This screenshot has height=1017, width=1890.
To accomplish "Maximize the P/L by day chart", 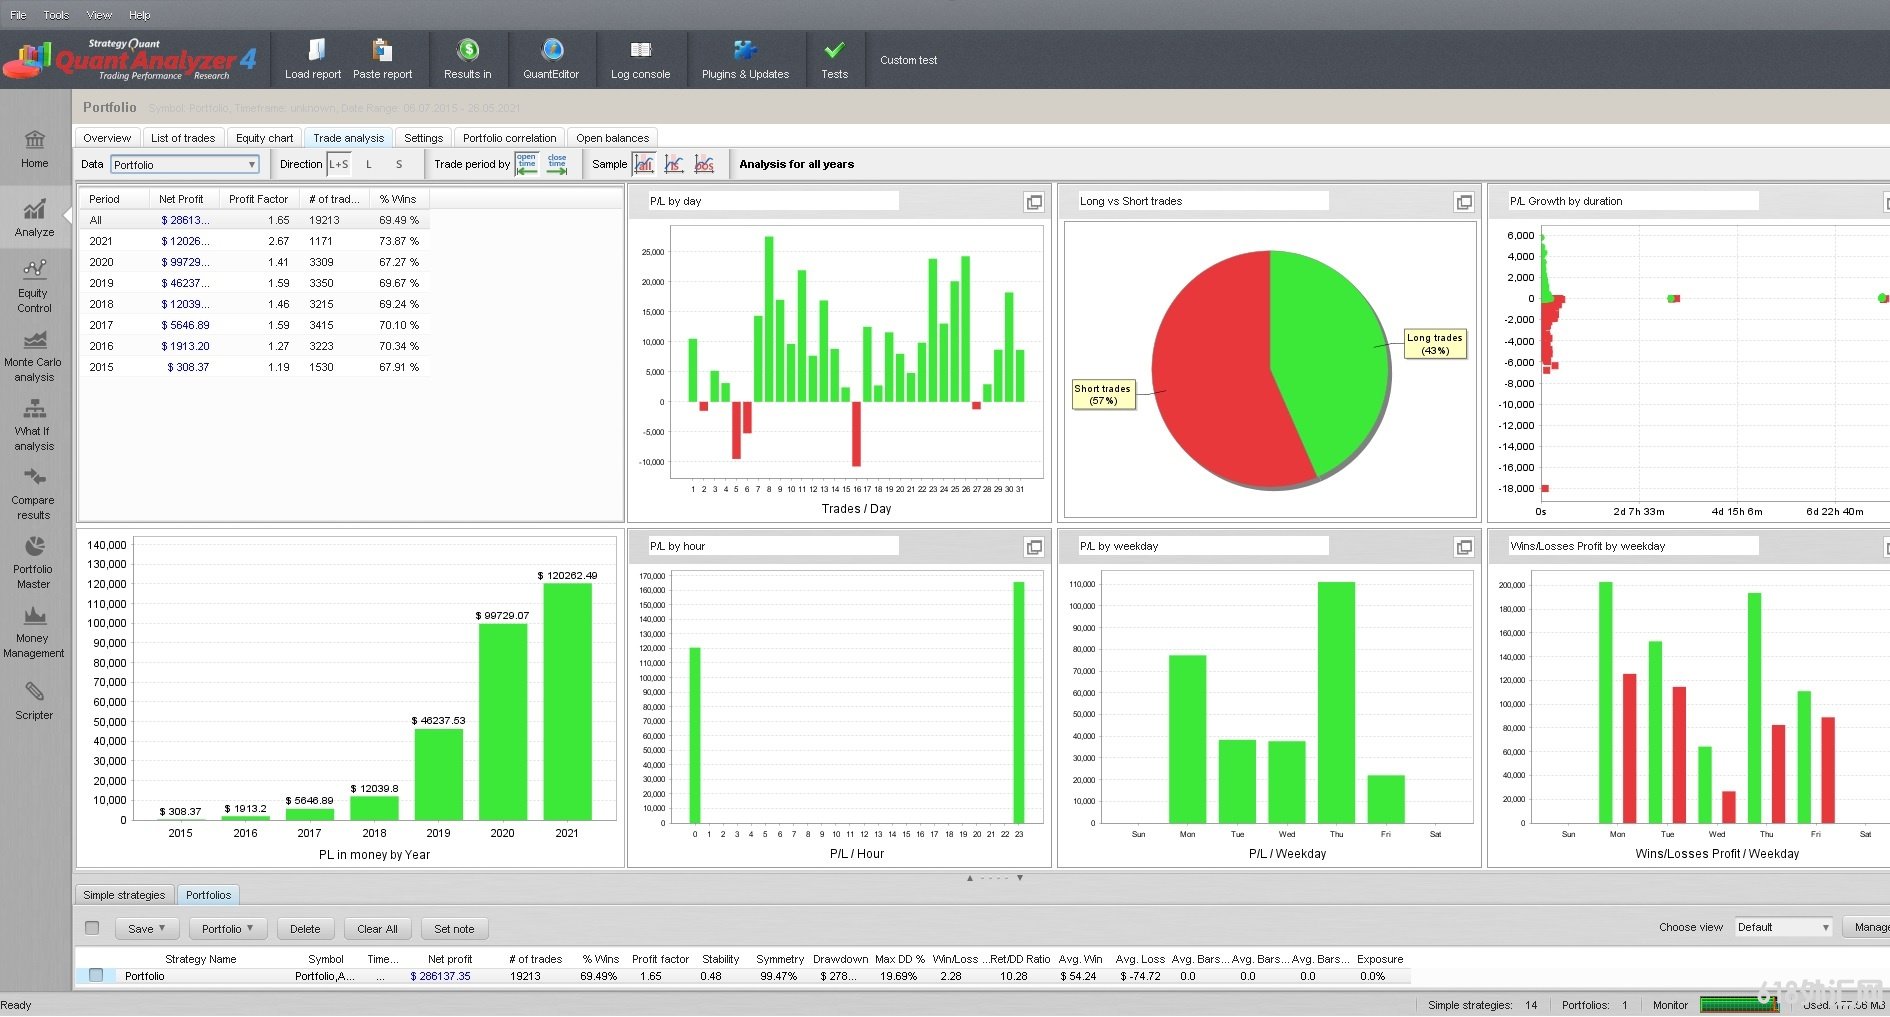I will click(x=1034, y=202).
